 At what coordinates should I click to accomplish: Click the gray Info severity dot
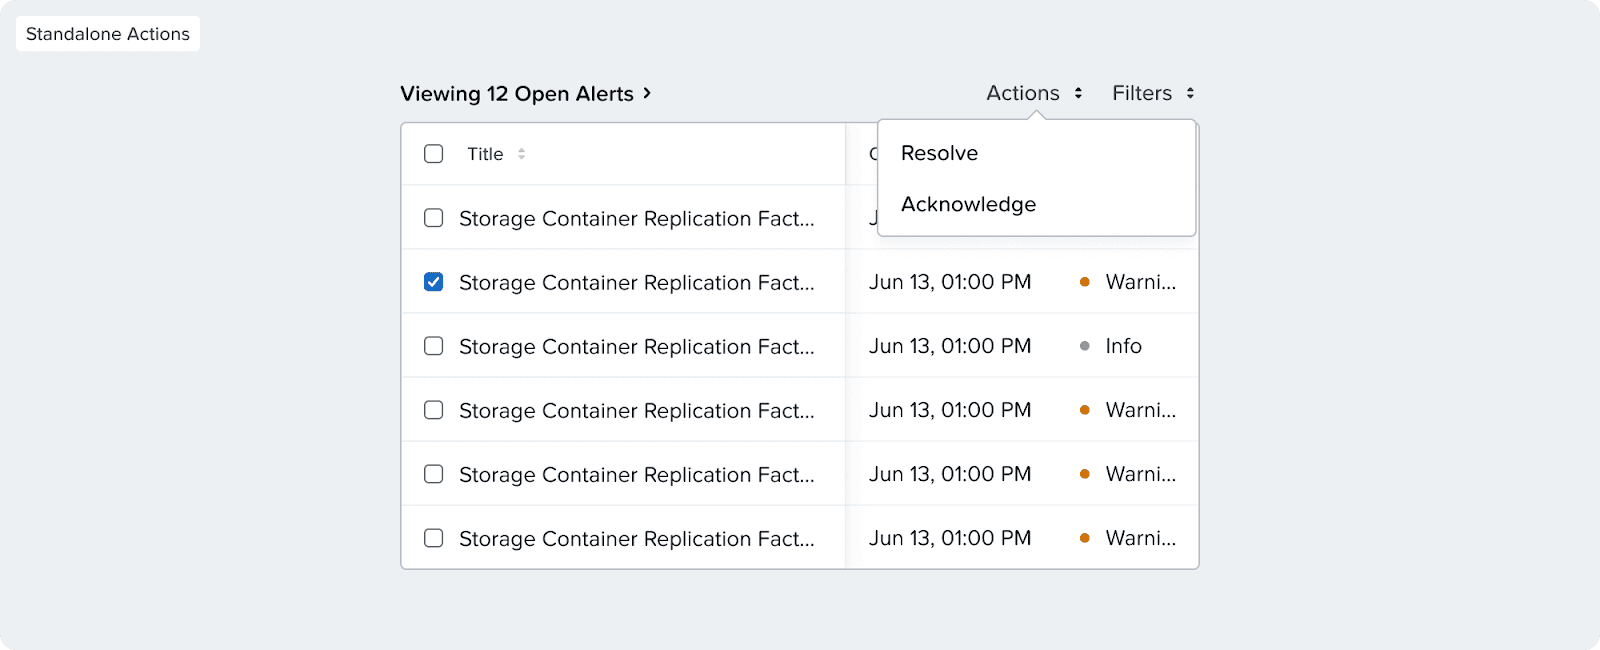click(x=1085, y=346)
